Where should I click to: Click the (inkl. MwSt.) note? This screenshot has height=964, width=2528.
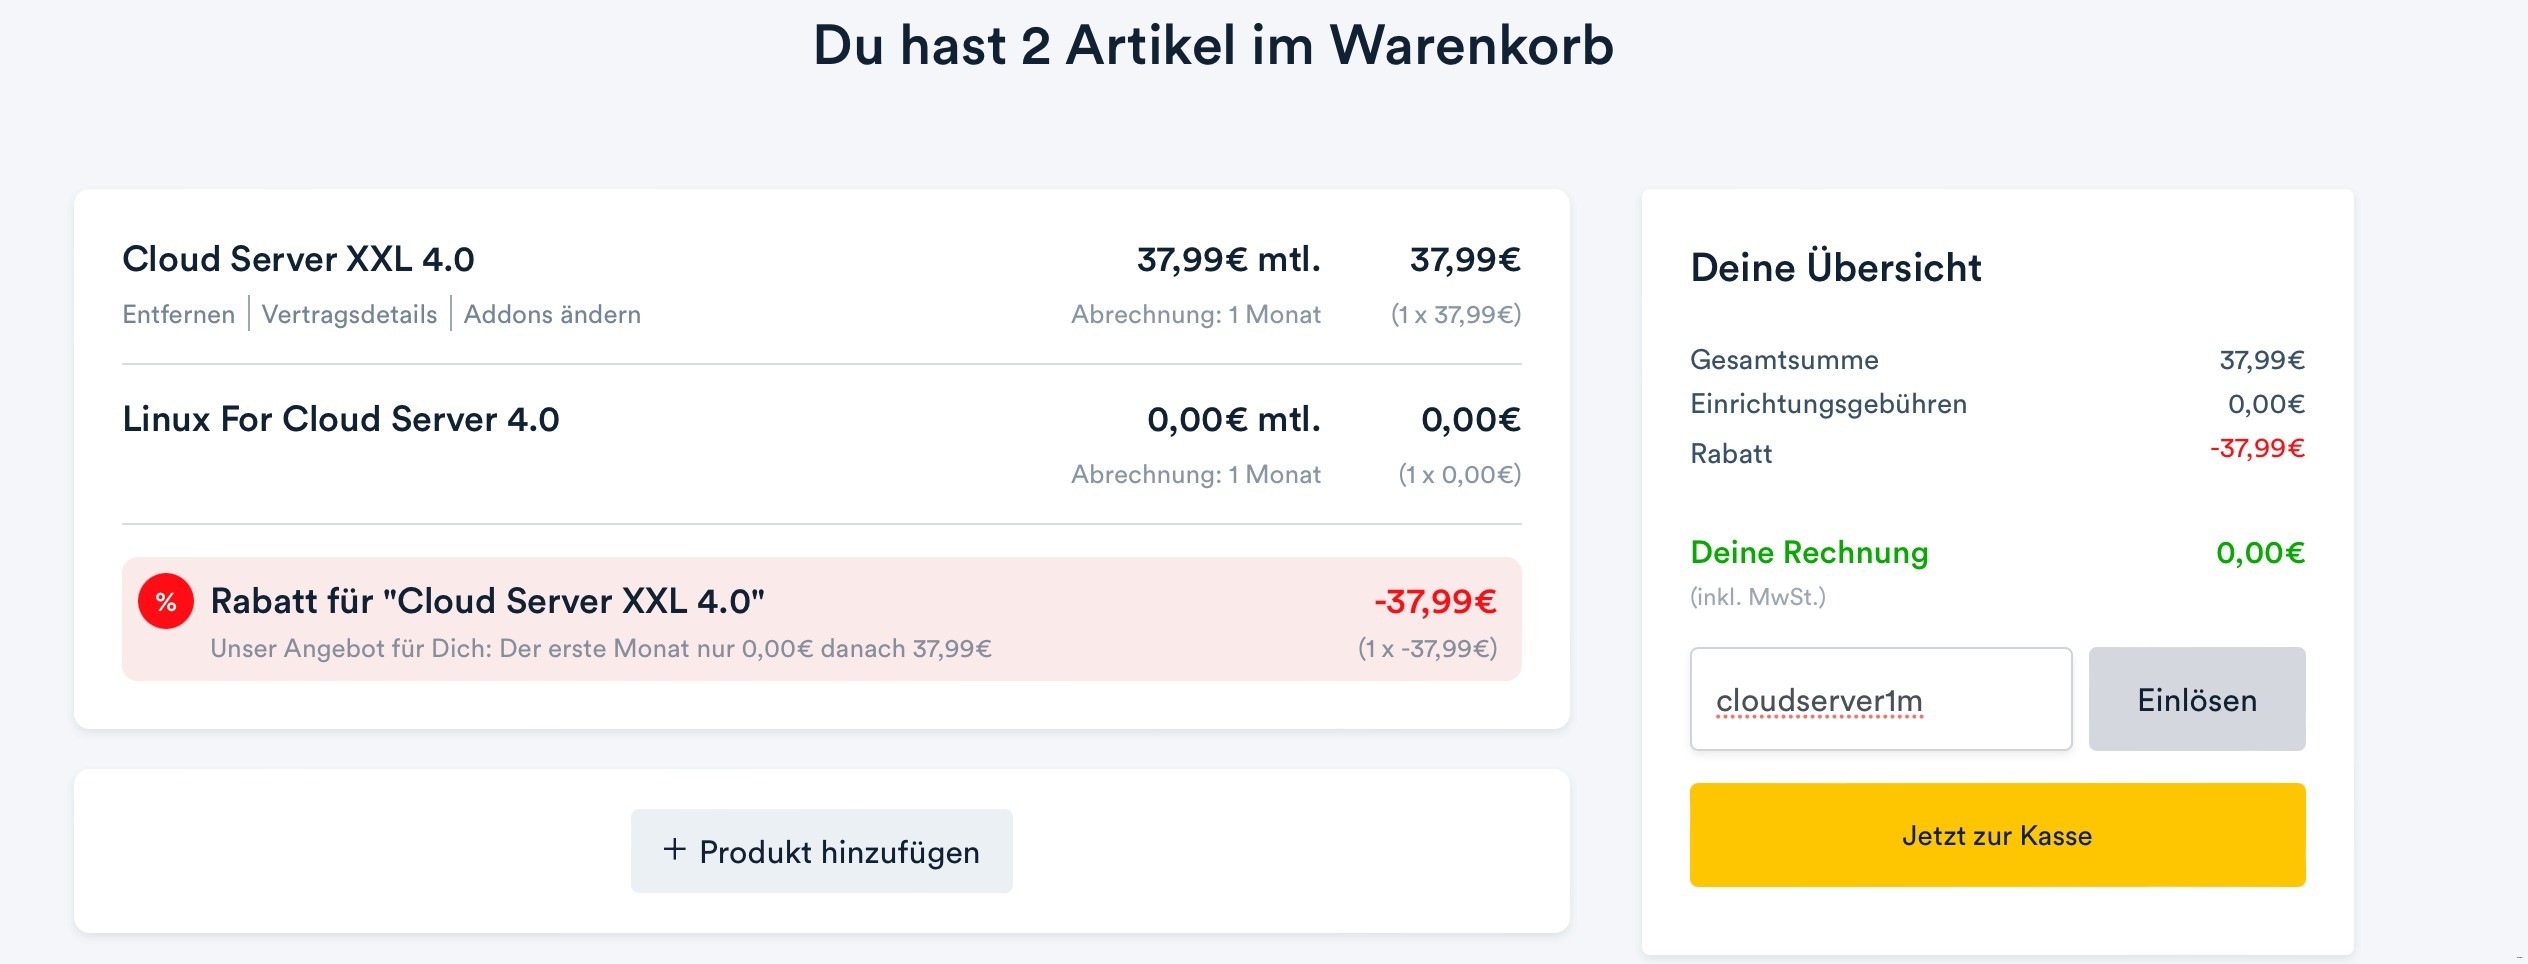(x=1757, y=597)
